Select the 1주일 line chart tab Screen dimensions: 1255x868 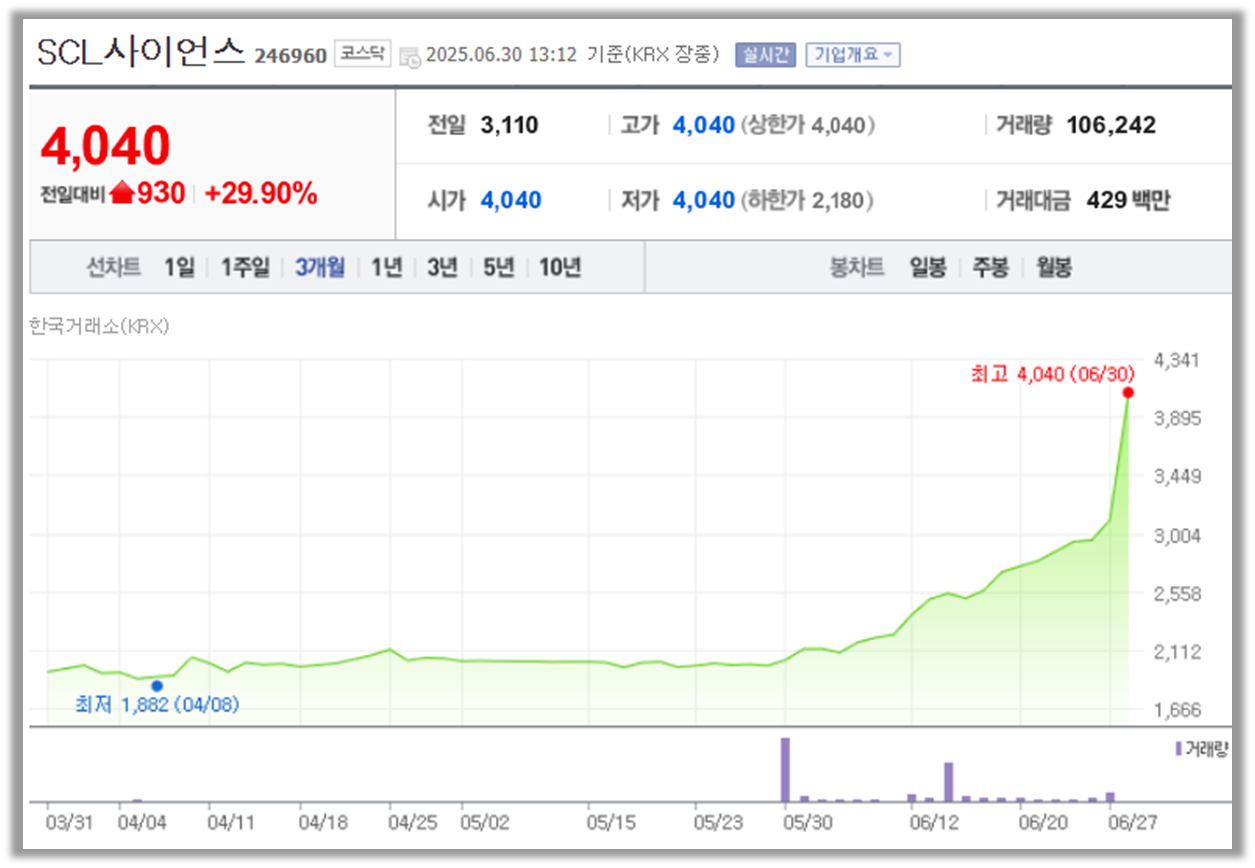[245, 267]
